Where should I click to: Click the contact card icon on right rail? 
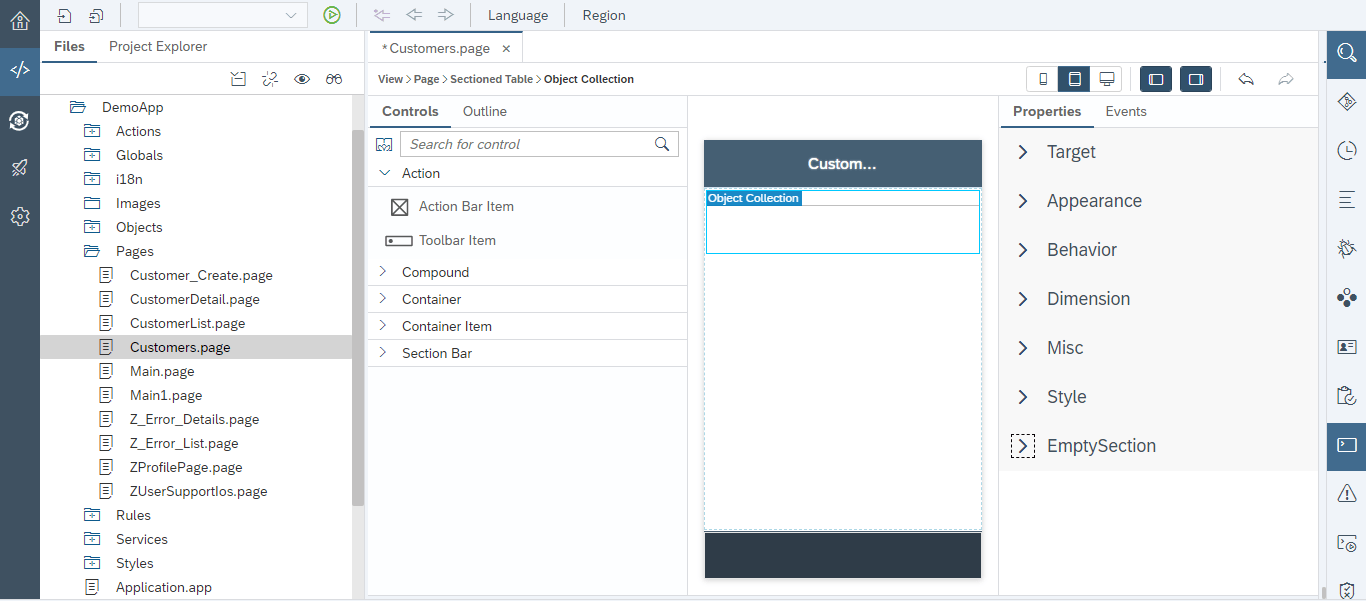(1347, 347)
